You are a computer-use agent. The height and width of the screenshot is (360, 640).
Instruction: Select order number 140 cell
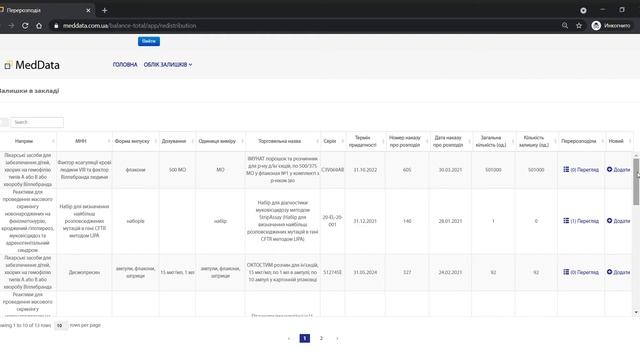tap(407, 221)
